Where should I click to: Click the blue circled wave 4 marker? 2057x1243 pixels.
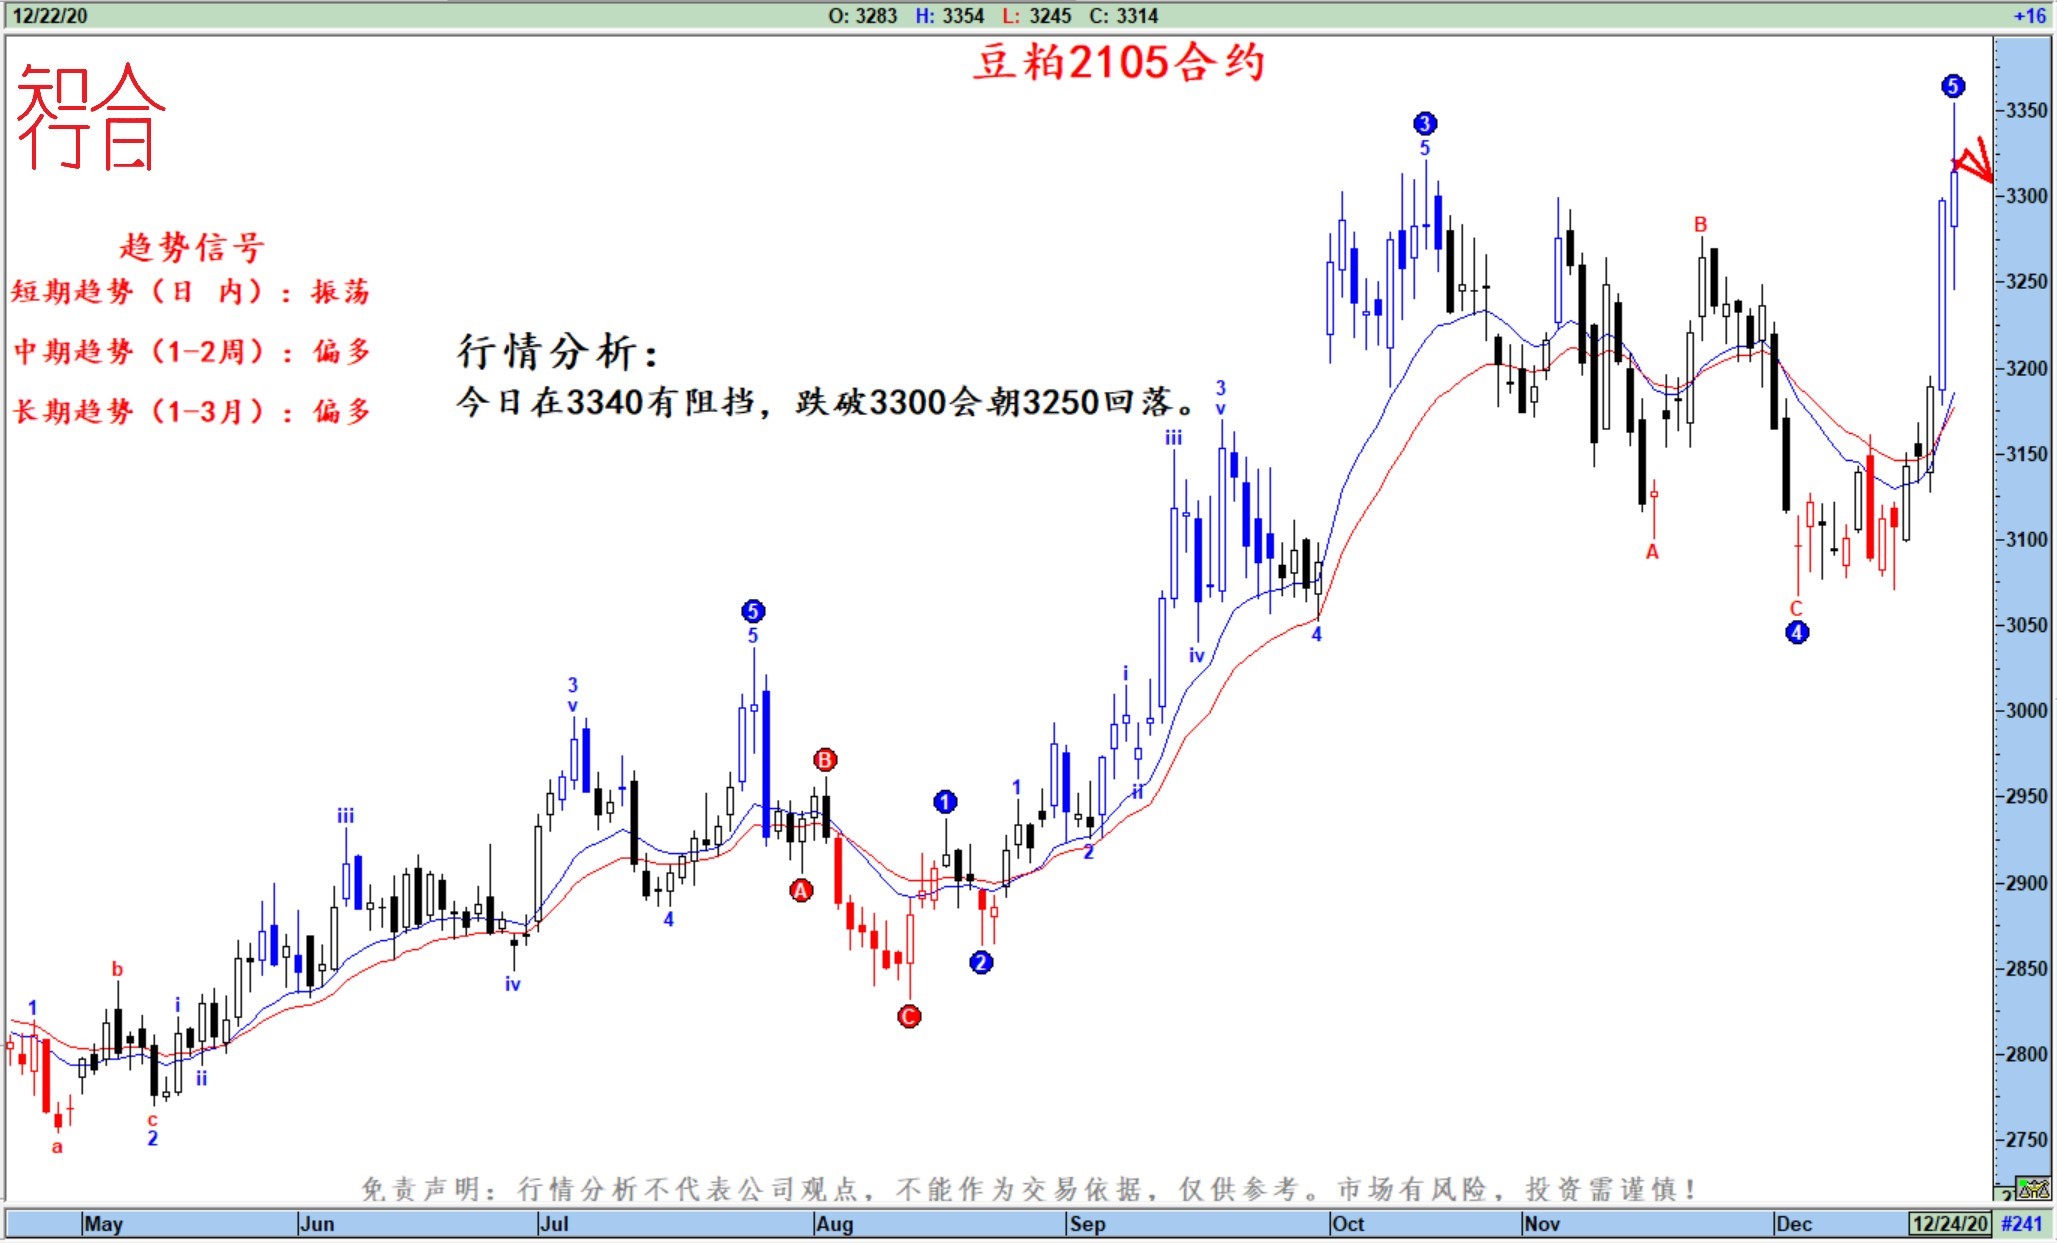pos(1796,632)
